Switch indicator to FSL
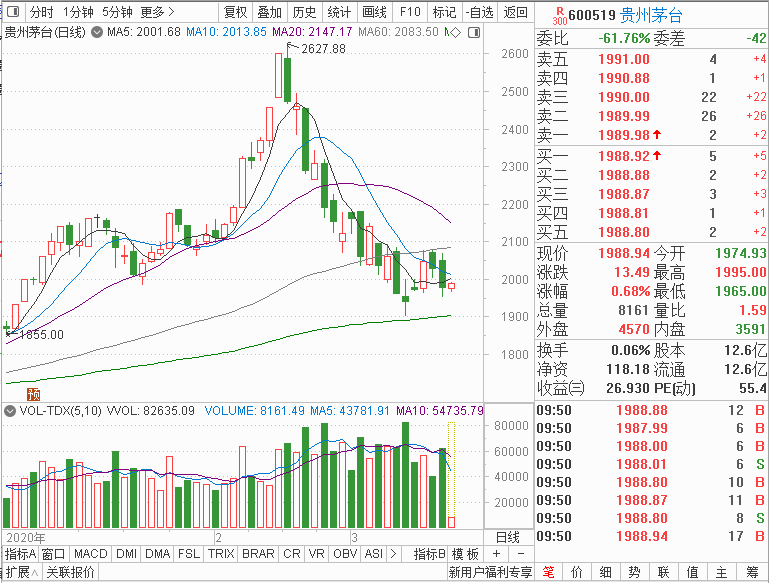 (x=189, y=554)
